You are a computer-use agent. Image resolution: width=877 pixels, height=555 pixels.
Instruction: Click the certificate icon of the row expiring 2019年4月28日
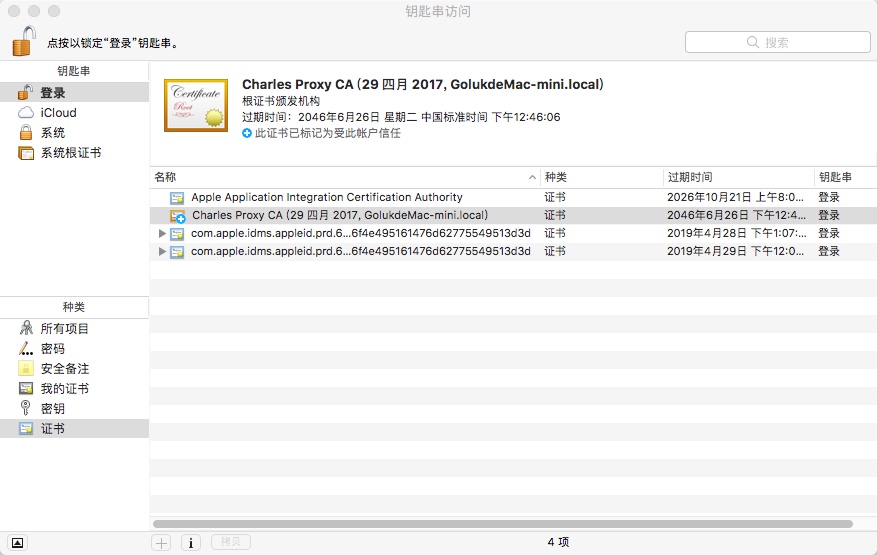[177, 234]
